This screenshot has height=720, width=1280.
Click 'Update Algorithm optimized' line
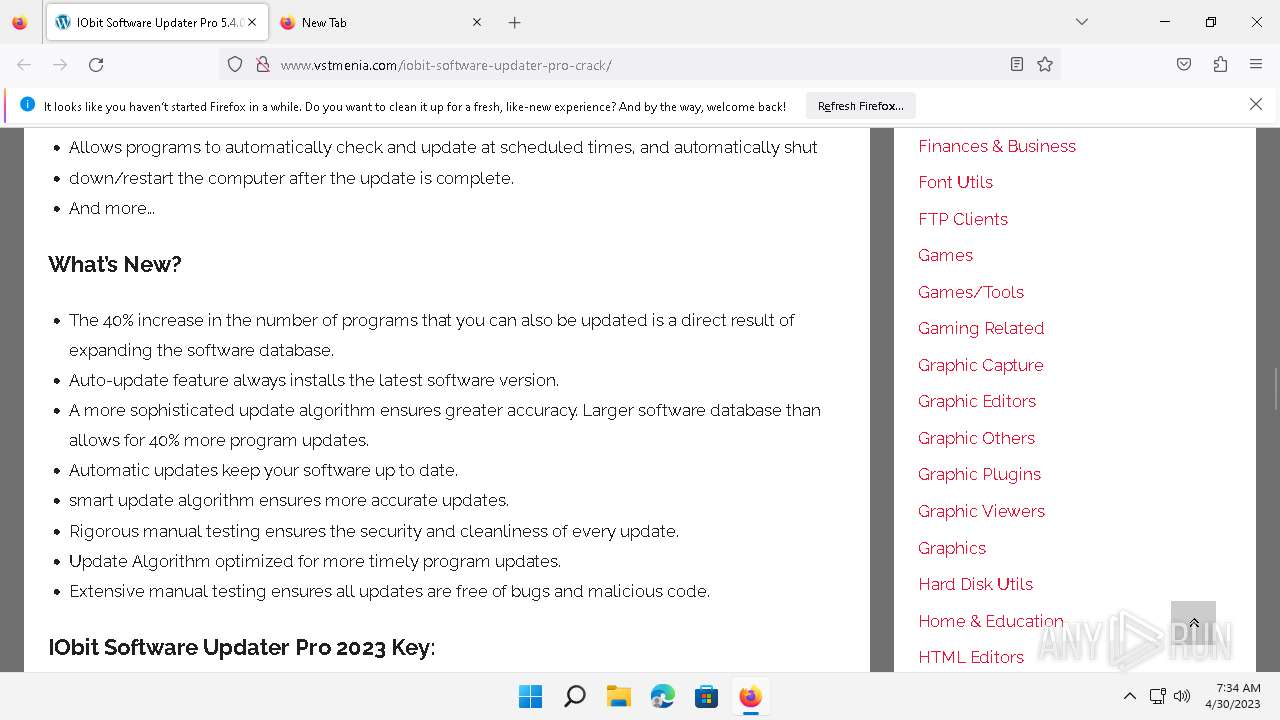click(x=315, y=561)
